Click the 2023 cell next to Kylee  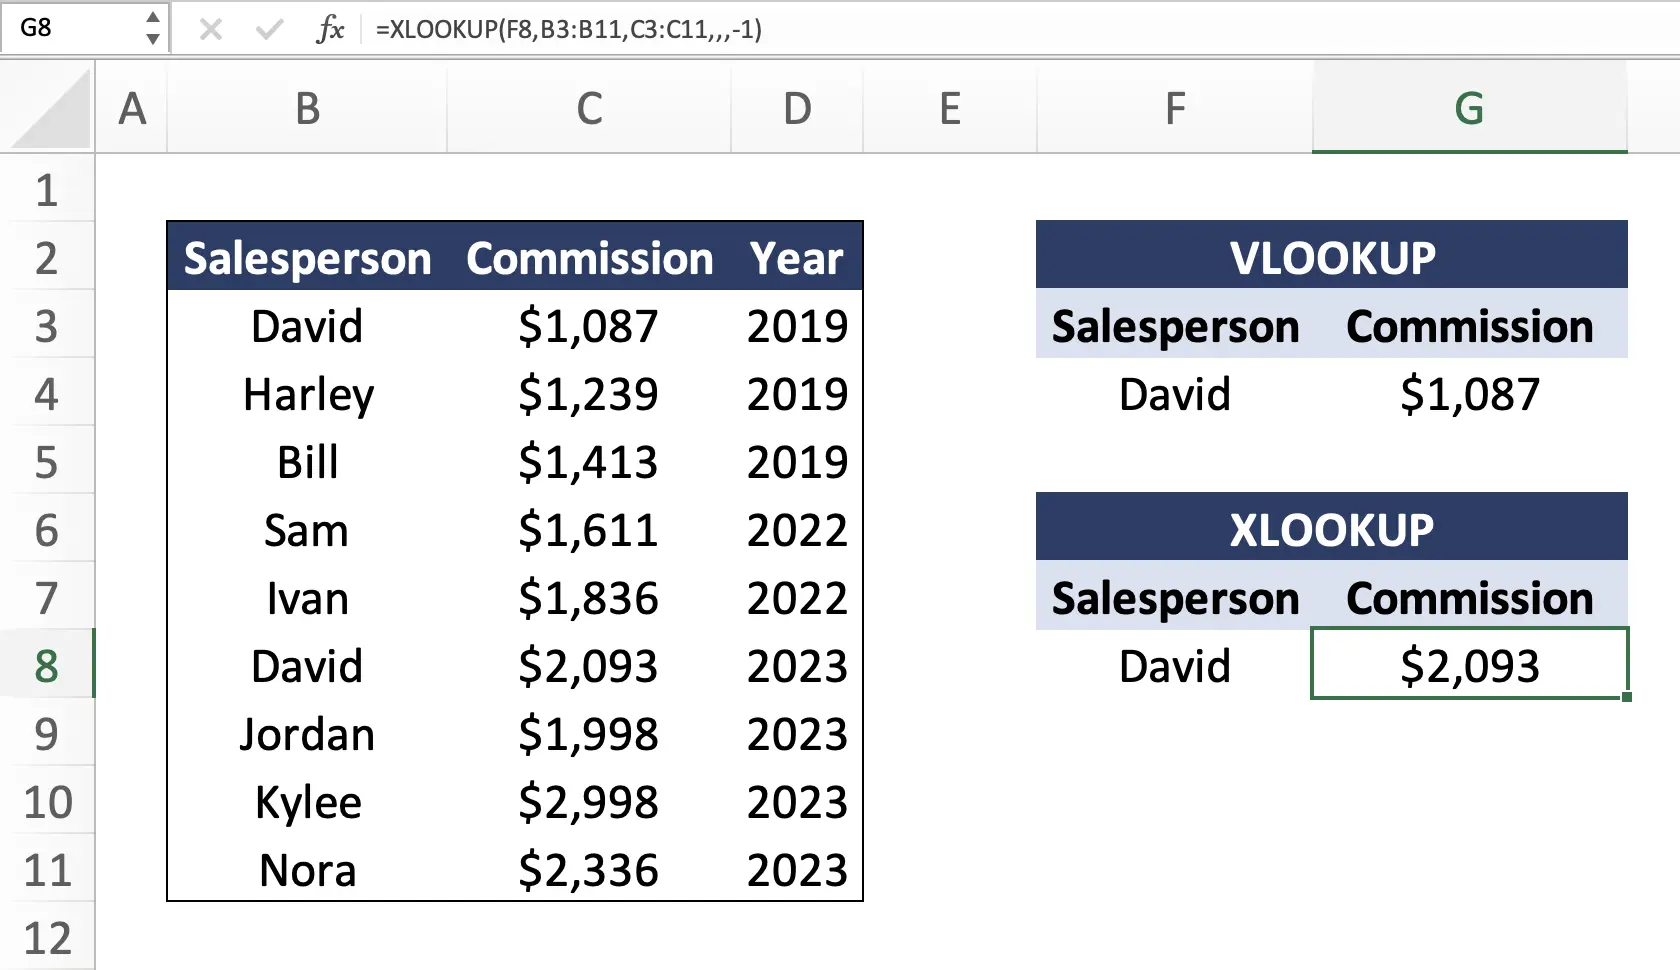pyautogui.click(x=795, y=801)
